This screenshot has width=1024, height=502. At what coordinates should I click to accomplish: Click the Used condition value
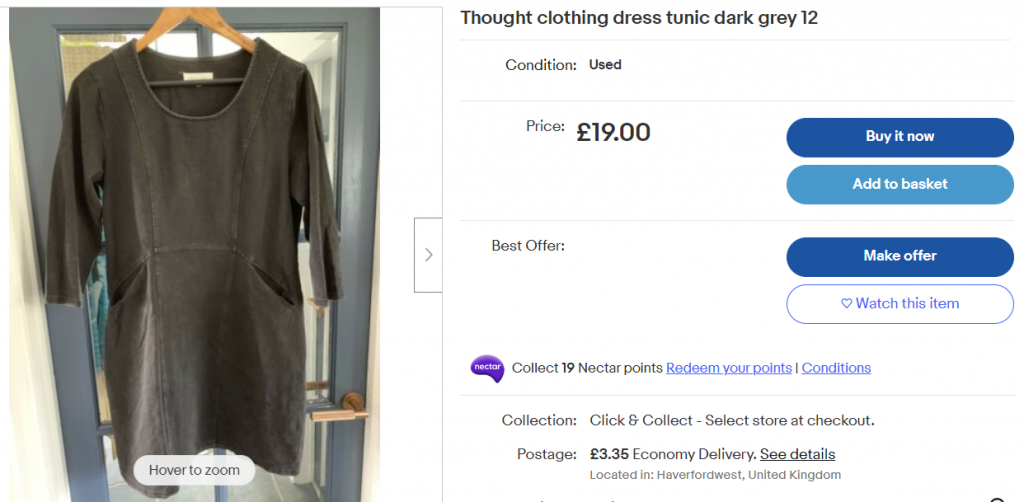pos(605,65)
